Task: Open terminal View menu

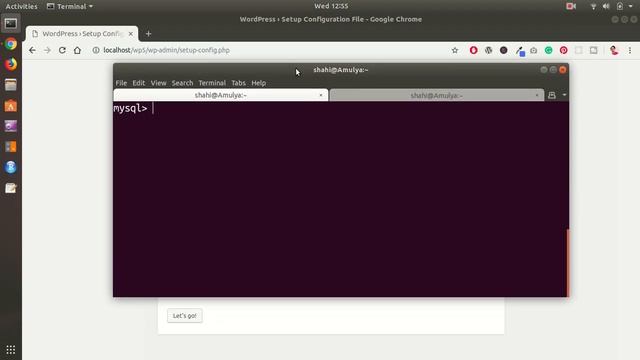Action: 158,83
